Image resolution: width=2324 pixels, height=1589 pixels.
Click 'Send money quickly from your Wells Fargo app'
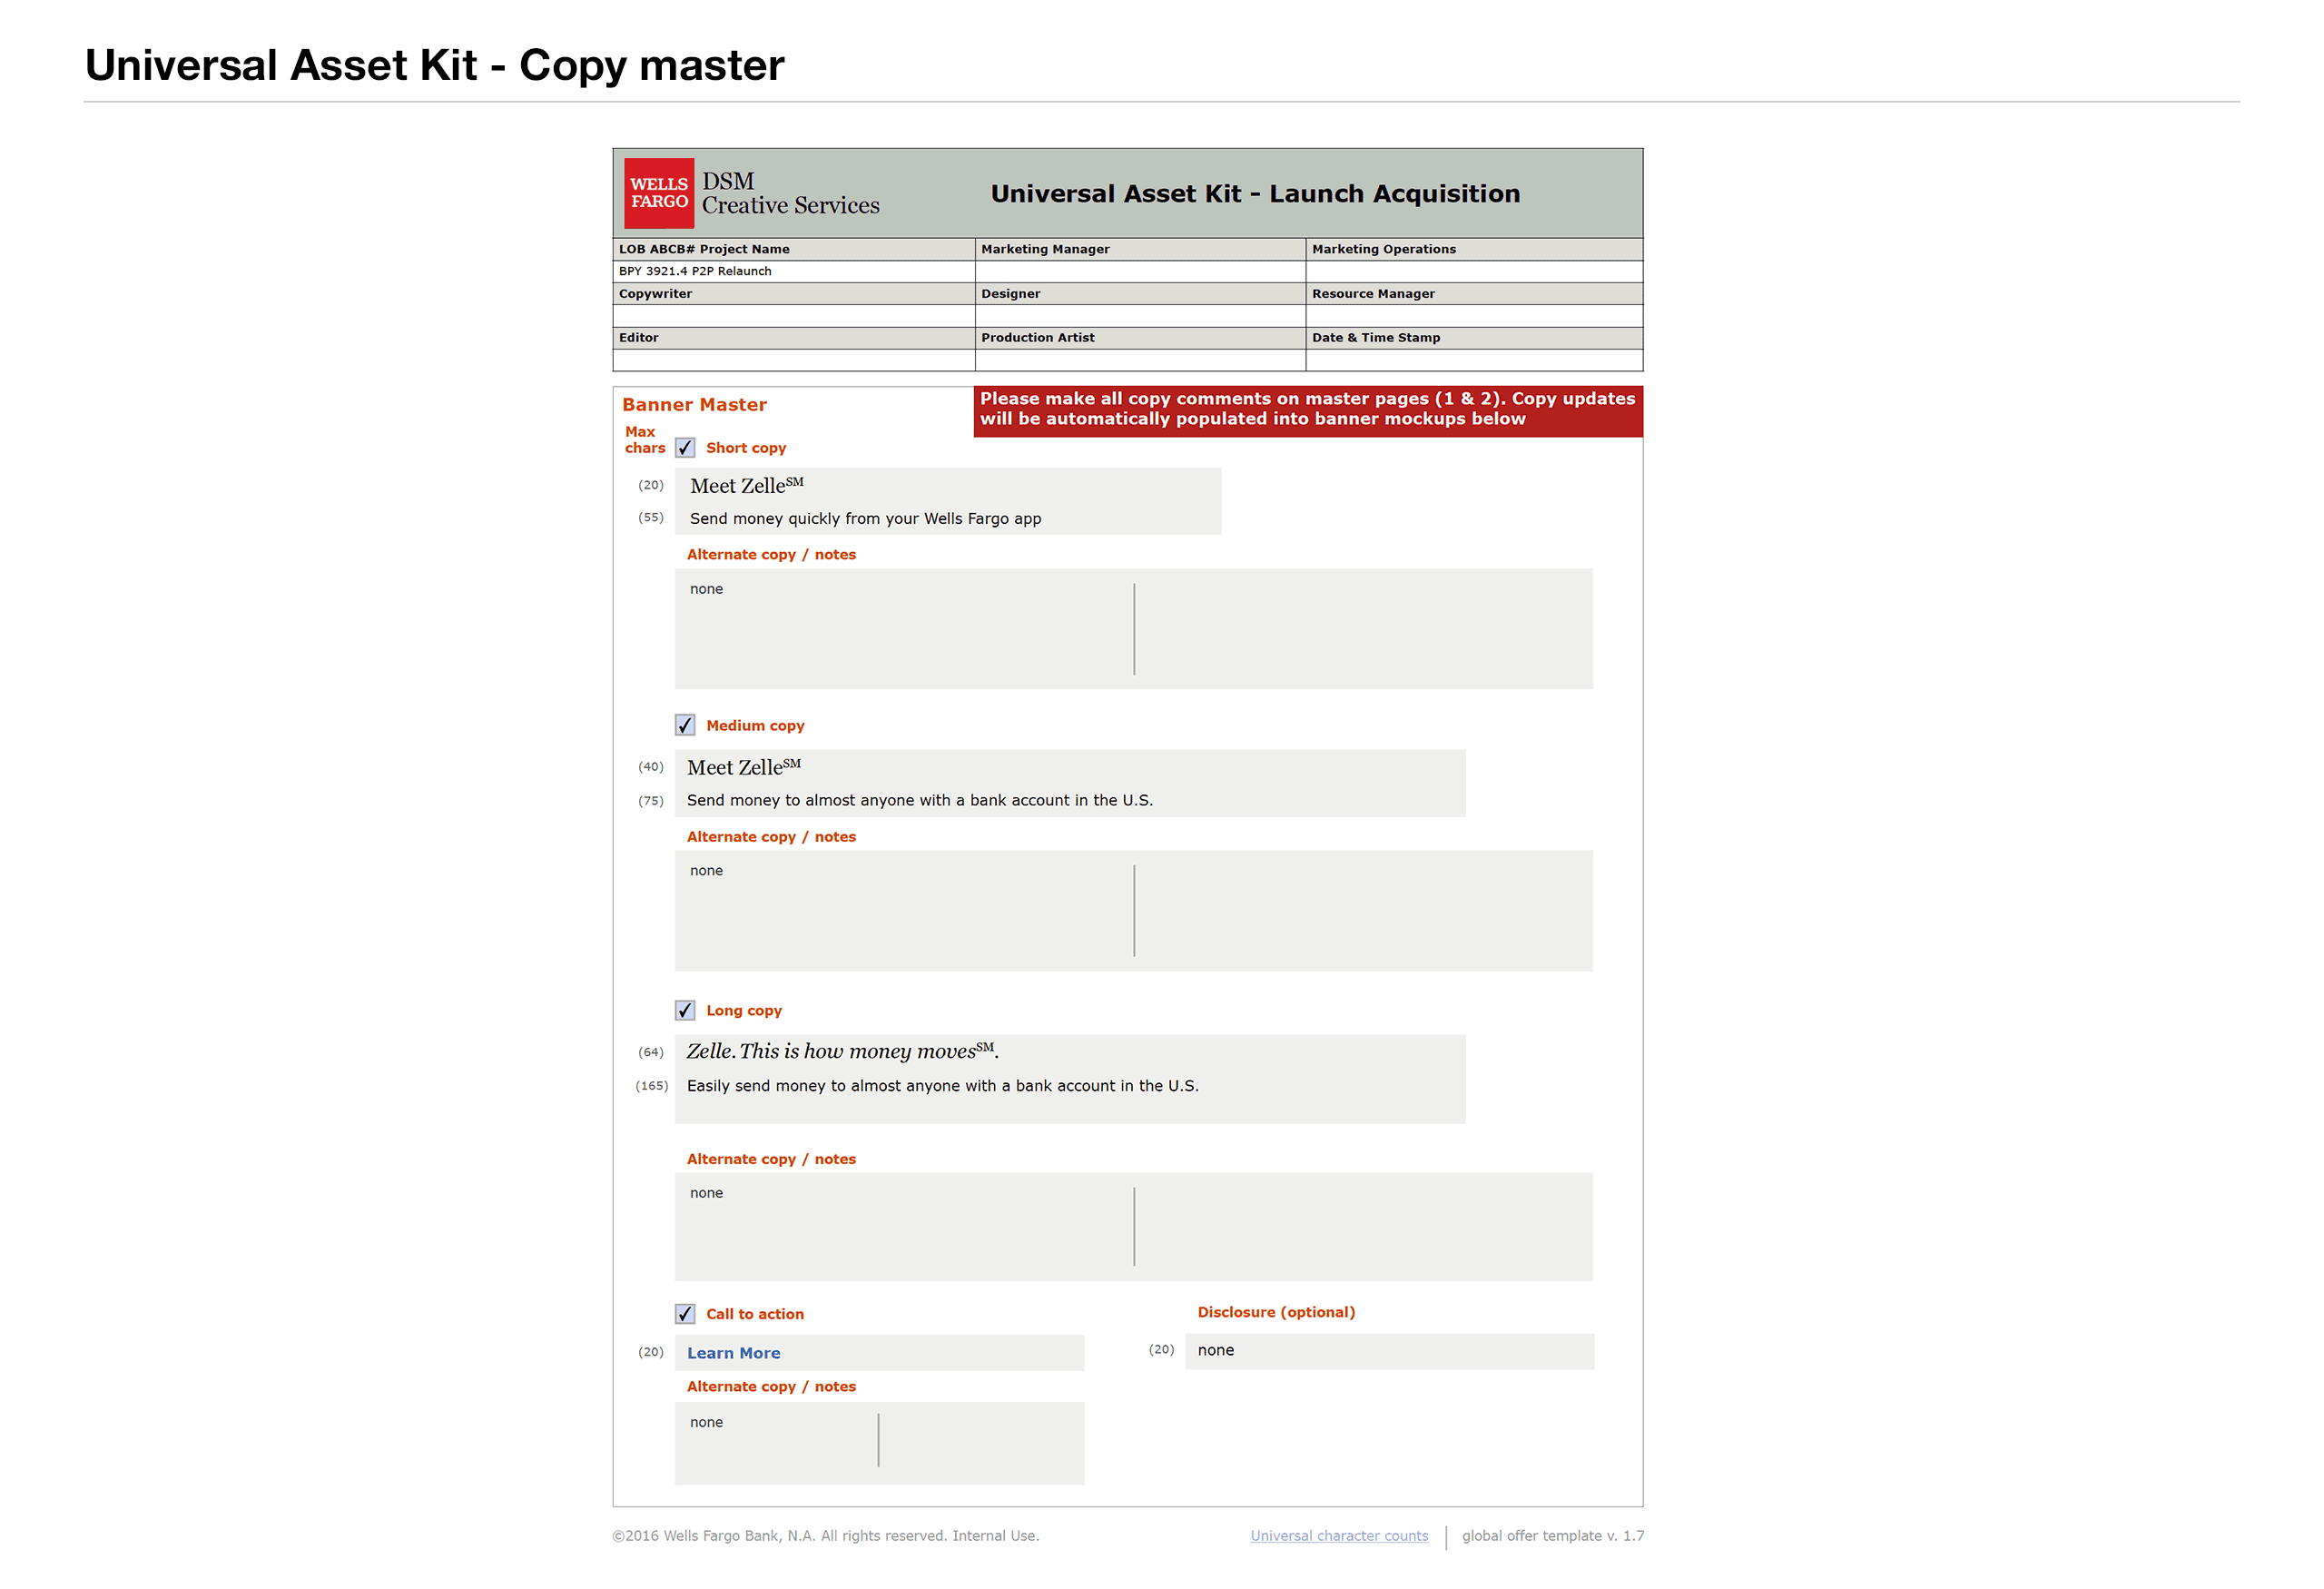tap(865, 519)
